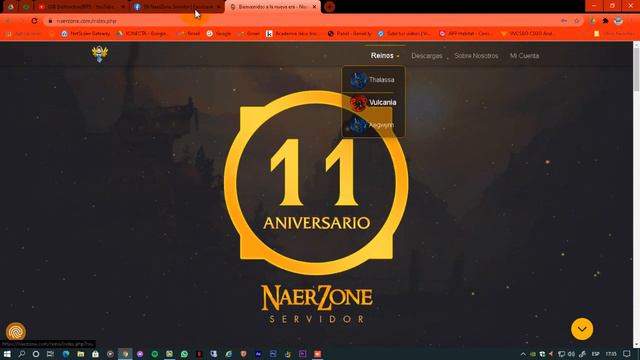Click the orange fingerprint icon at bottom left
640x360 pixels.
(x=16, y=331)
